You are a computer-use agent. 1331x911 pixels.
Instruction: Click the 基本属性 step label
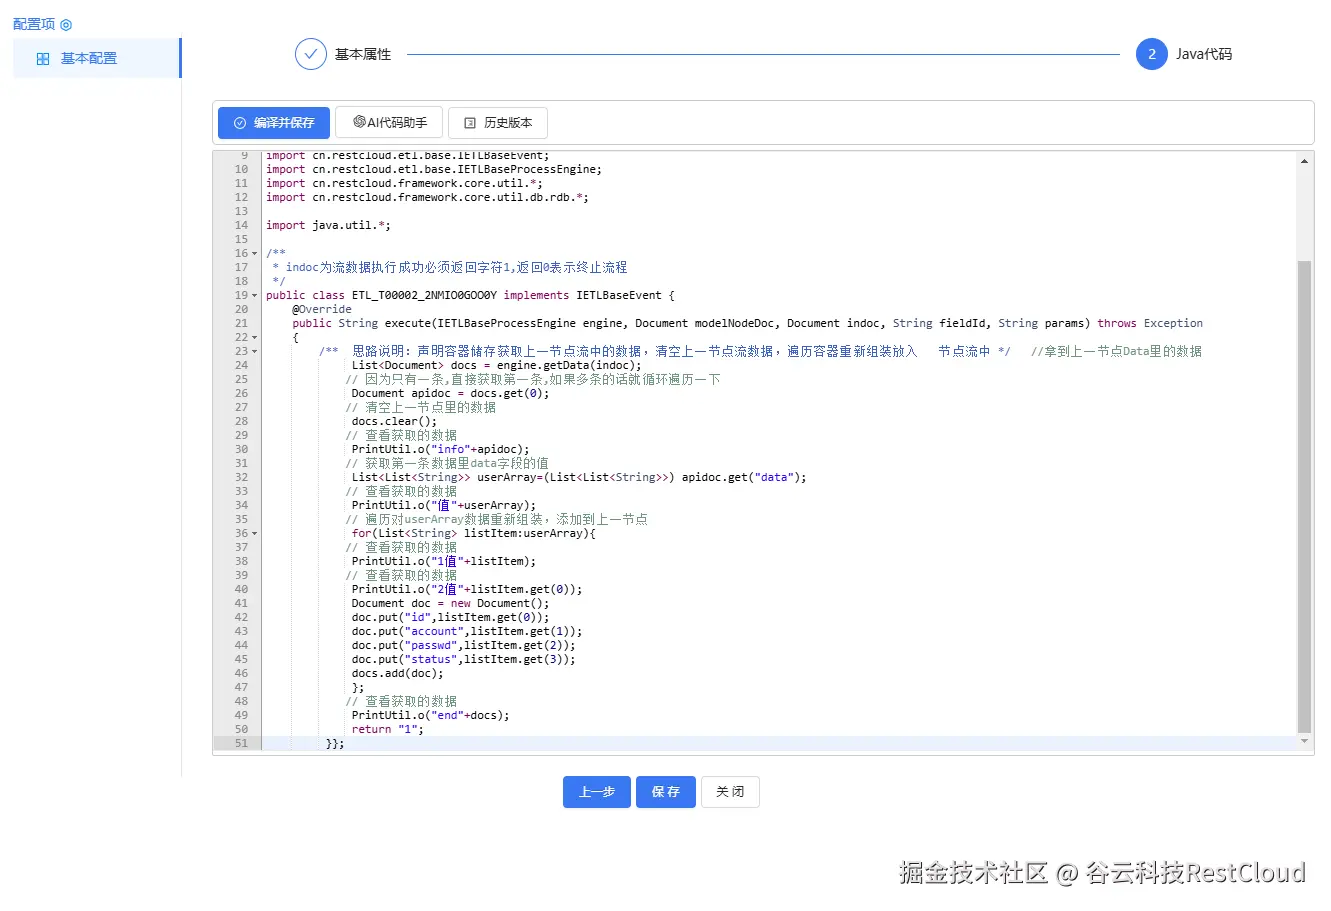tap(363, 54)
